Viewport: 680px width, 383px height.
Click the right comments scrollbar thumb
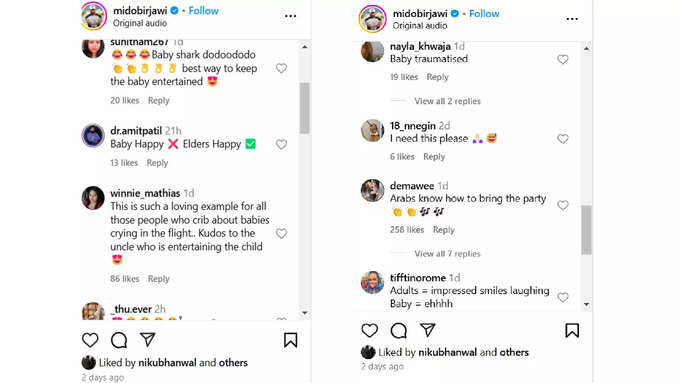pos(586,229)
